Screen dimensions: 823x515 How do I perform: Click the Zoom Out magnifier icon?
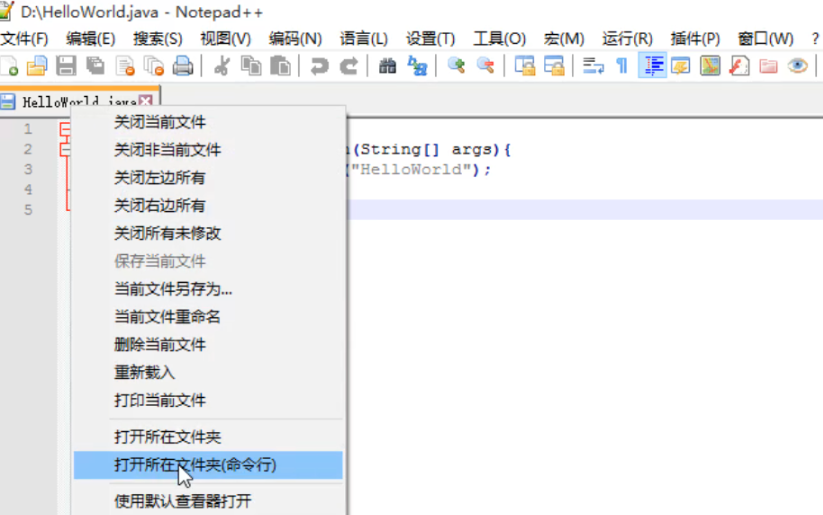486,66
